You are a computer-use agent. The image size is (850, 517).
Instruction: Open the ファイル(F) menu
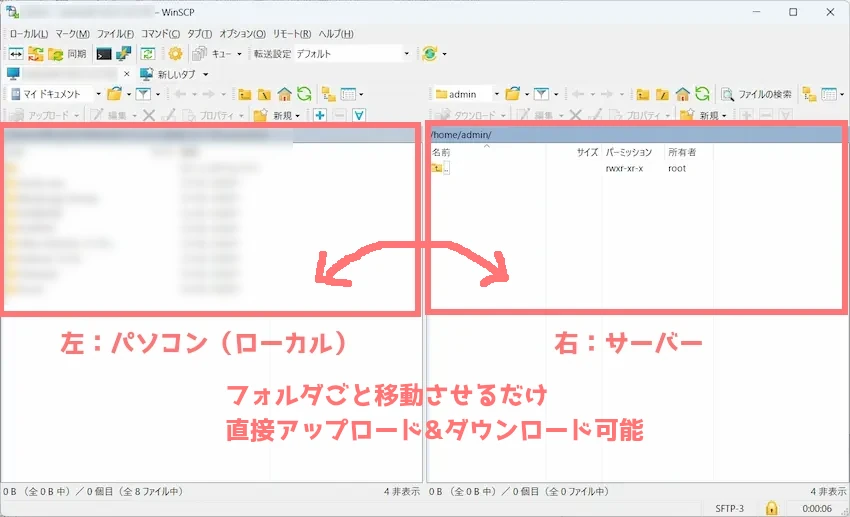tap(115, 34)
